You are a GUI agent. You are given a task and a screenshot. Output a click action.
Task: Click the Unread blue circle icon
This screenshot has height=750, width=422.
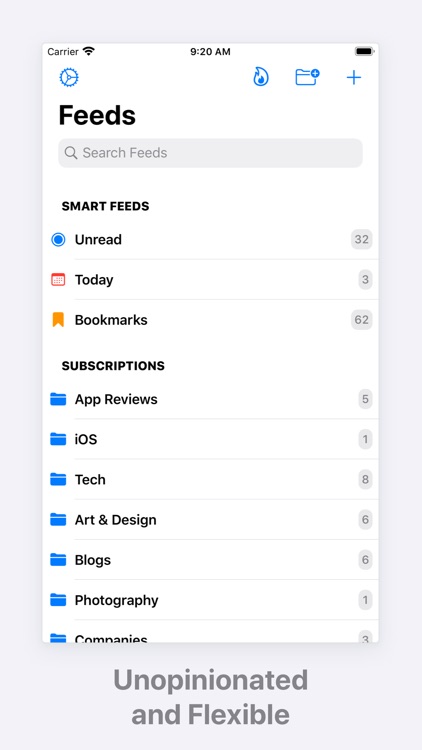point(58,240)
